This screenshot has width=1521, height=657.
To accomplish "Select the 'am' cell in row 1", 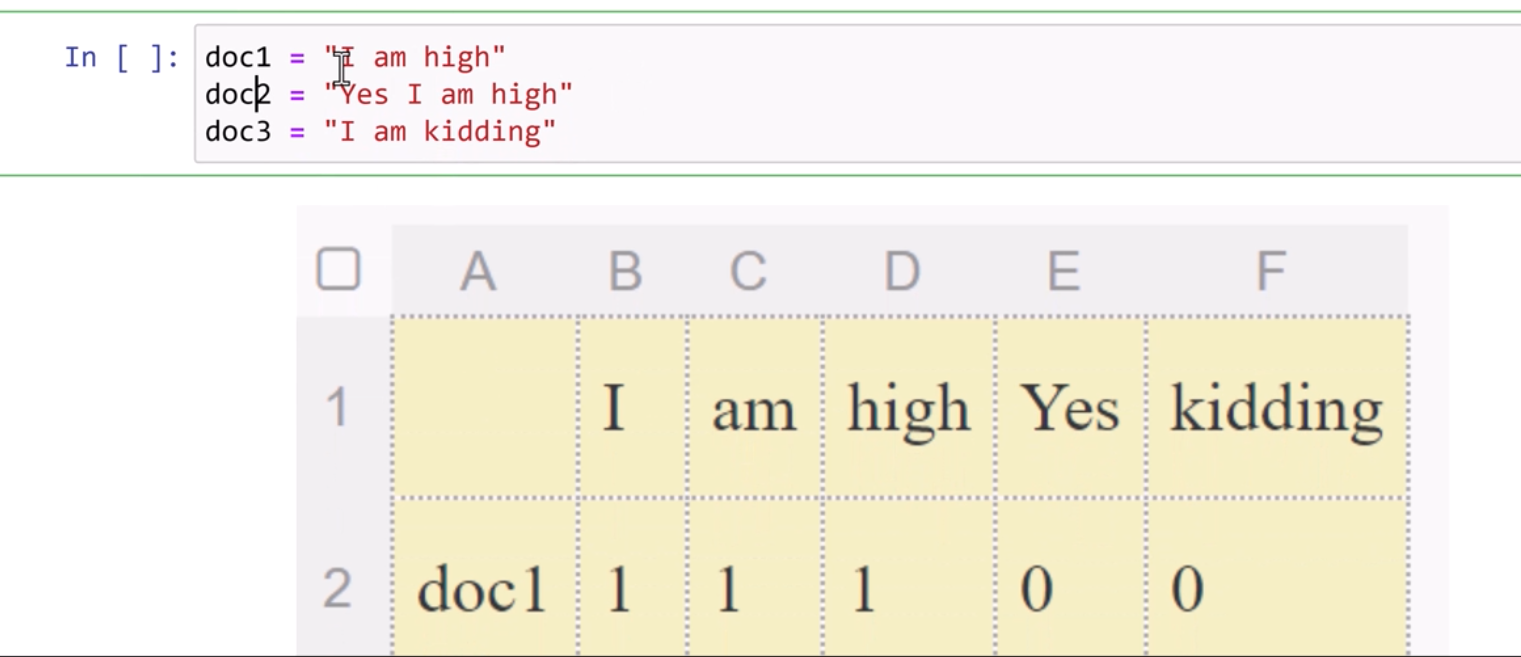I will [x=754, y=409].
